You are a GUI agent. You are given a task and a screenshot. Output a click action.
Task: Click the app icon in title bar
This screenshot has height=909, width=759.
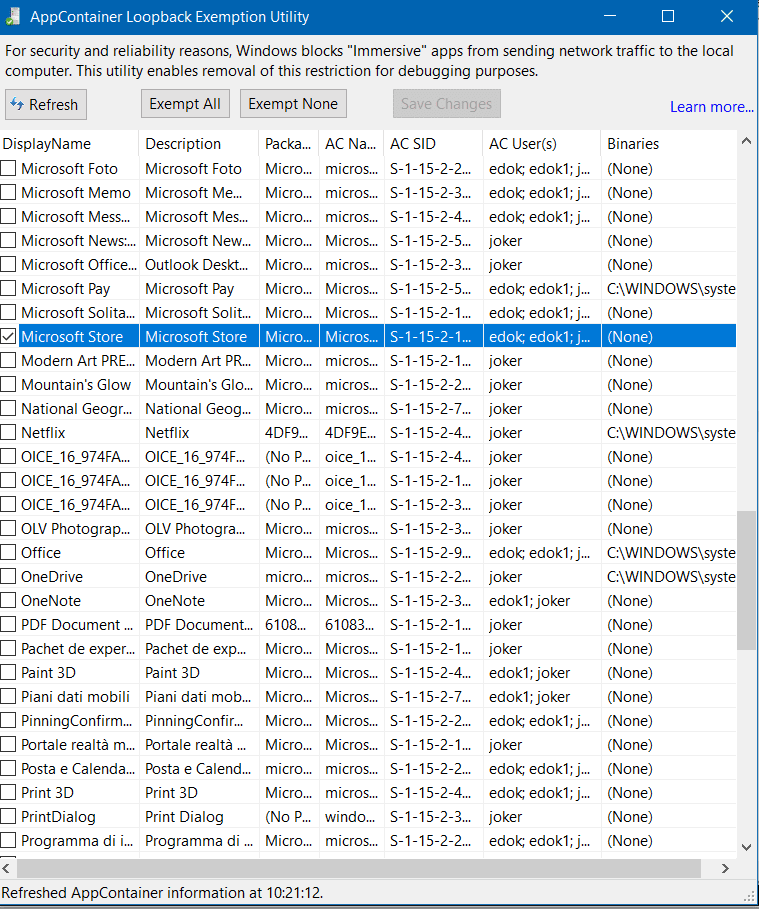tap(13, 16)
